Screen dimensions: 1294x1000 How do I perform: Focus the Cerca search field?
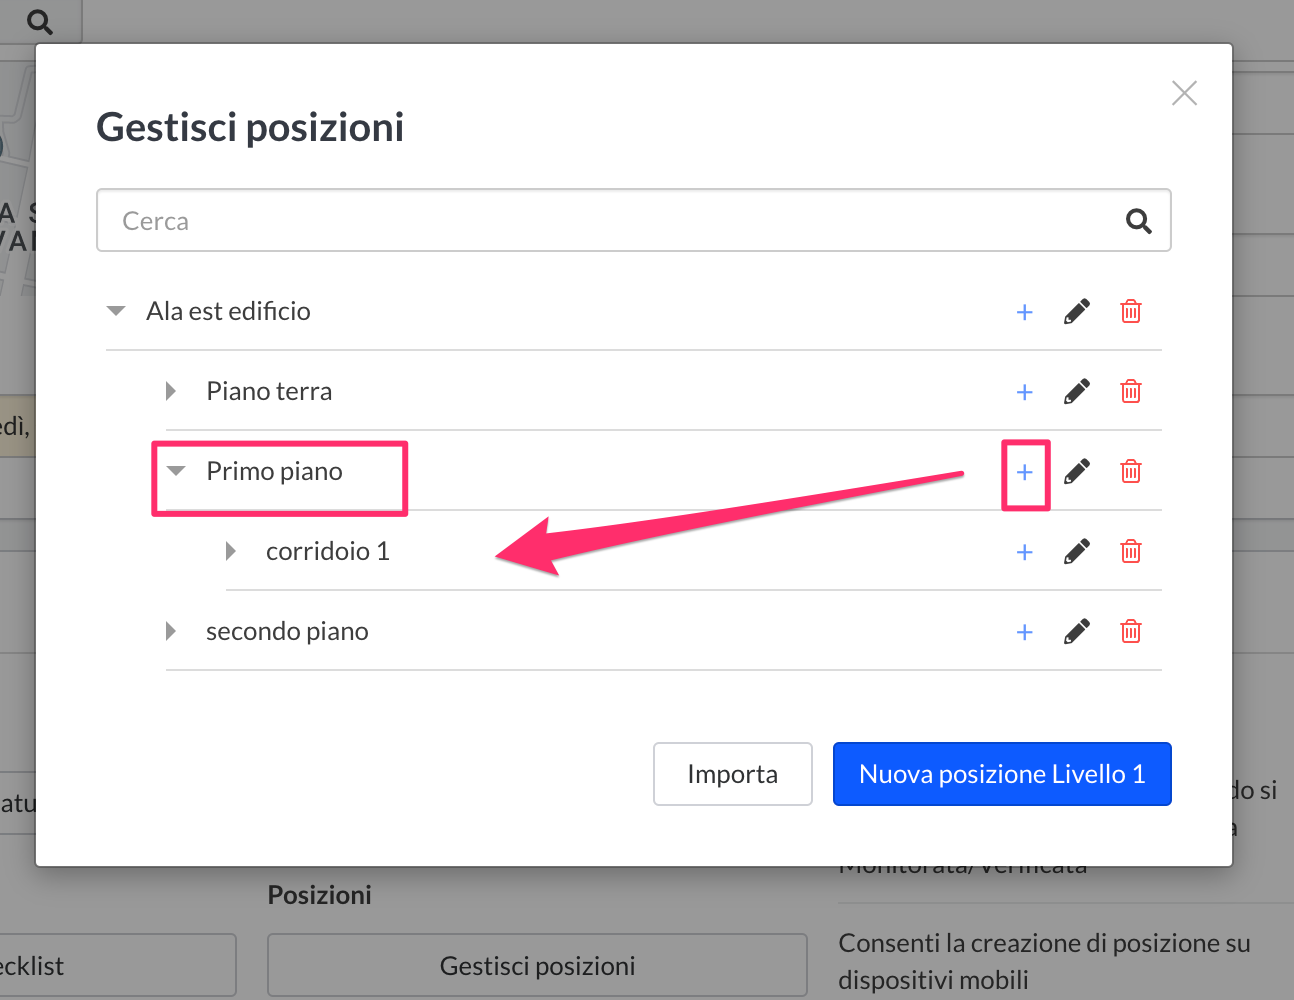click(x=634, y=220)
